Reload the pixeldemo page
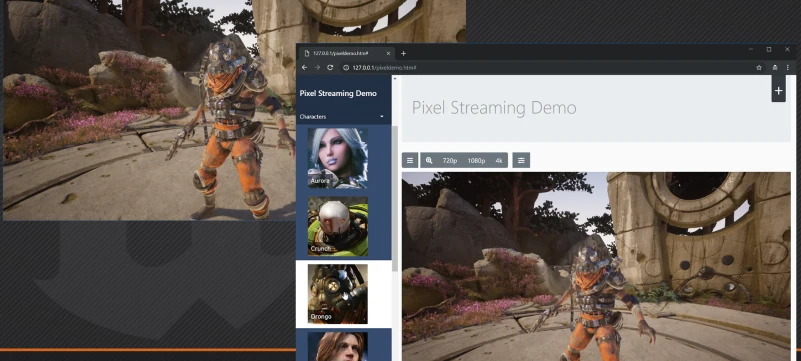The width and height of the screenshot is (801, 361). coord(330,67)
